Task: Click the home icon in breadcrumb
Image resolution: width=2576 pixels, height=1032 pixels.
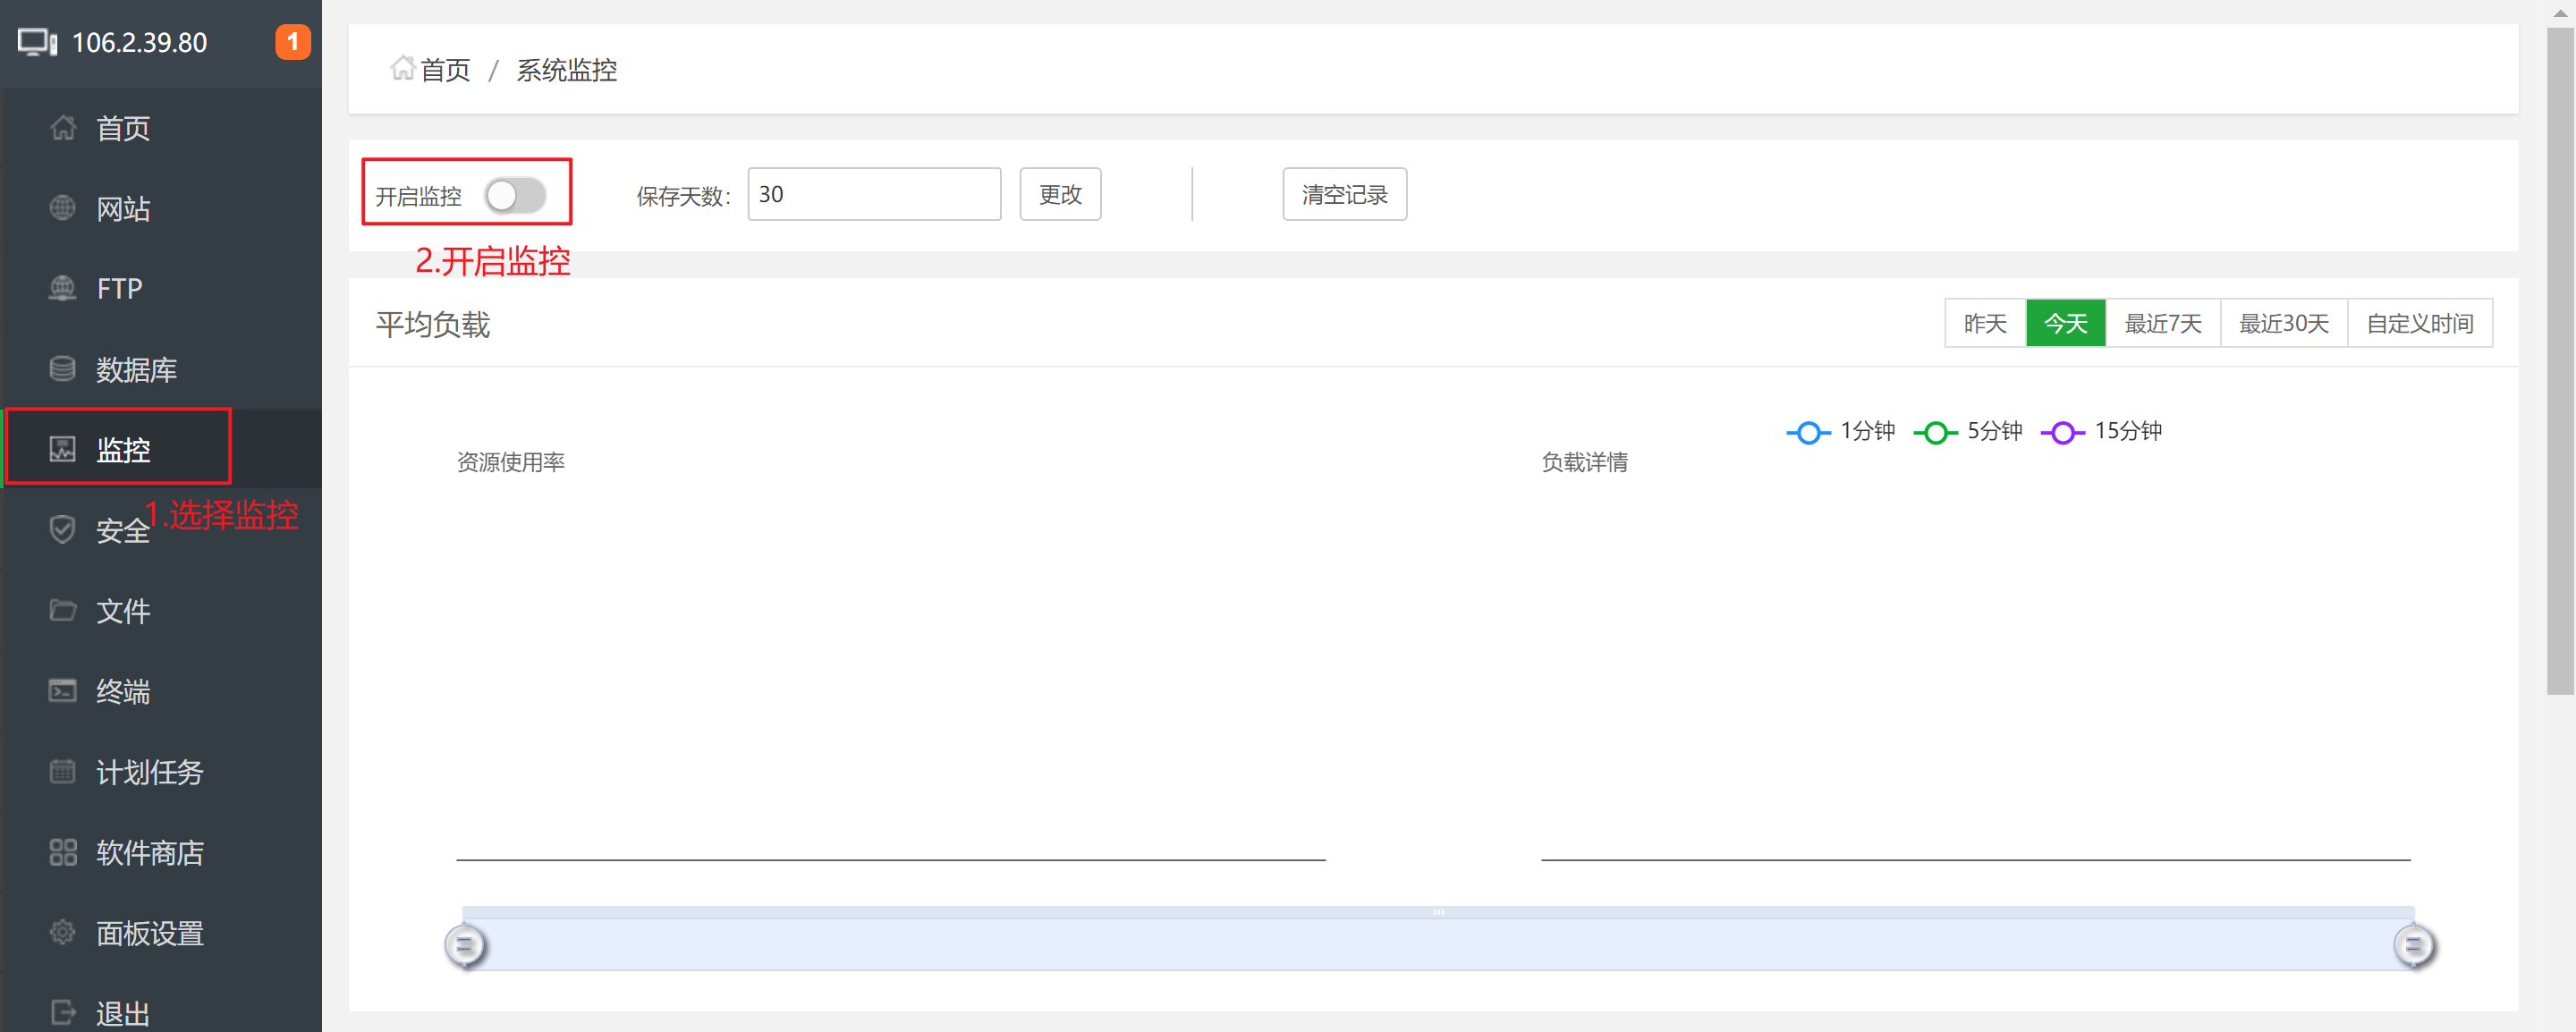Action: click(402, 68)
